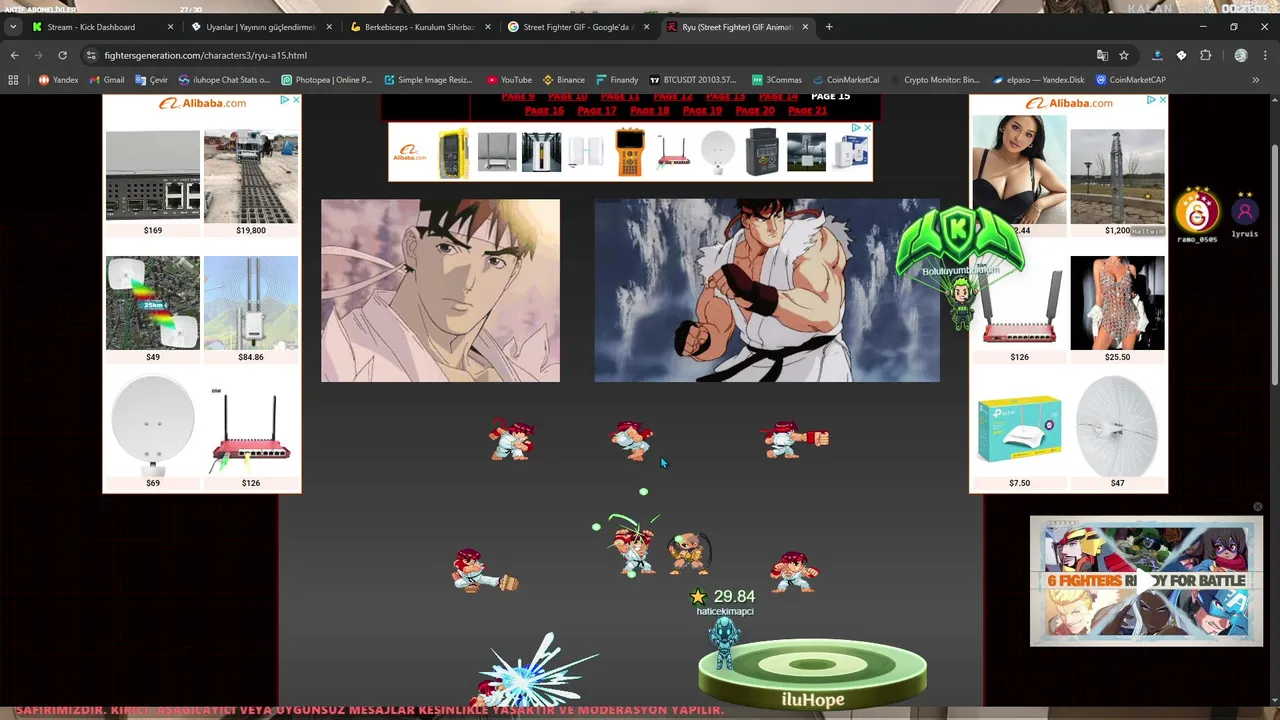
Task: Open the Binance bookmark
Action: 563,80
